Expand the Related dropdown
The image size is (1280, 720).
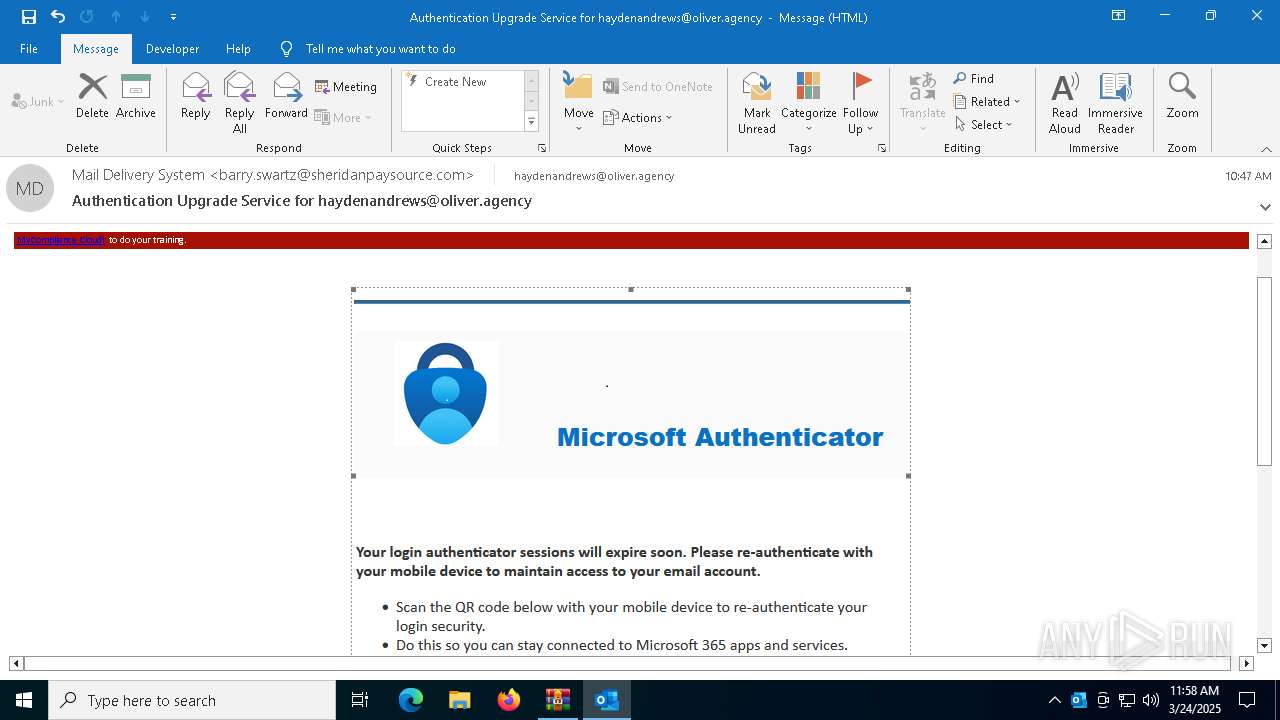coord(987,102)
